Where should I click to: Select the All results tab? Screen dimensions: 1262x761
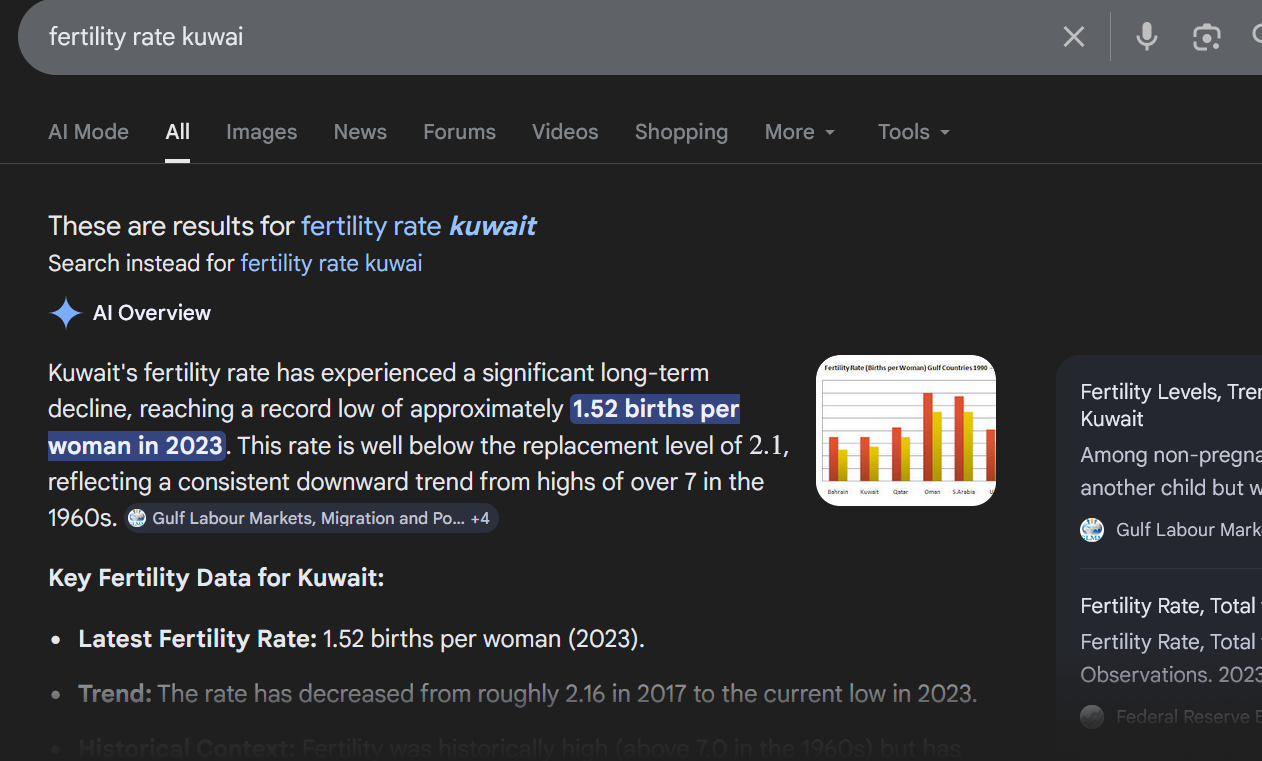(178, 132)
